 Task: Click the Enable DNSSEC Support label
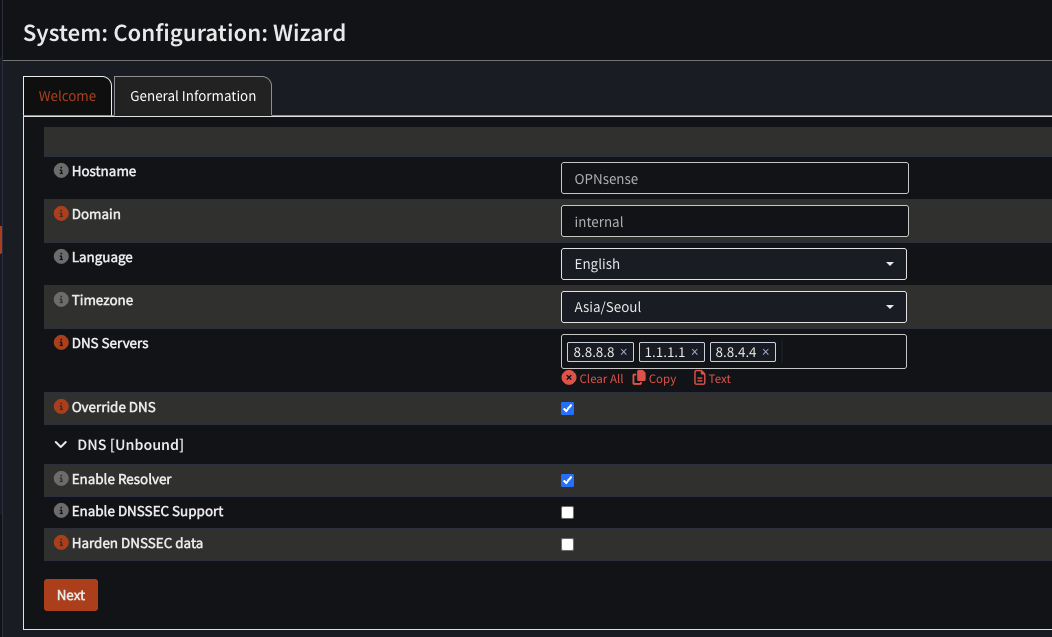148,511
